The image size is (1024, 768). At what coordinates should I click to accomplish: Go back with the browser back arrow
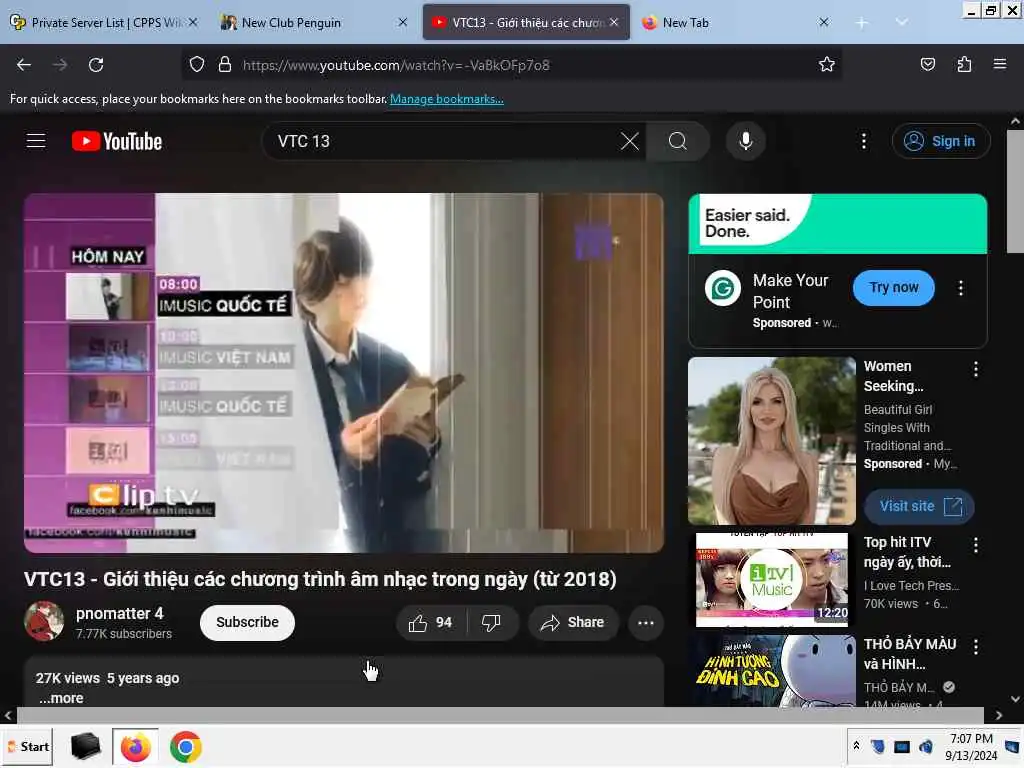[24, 65]
